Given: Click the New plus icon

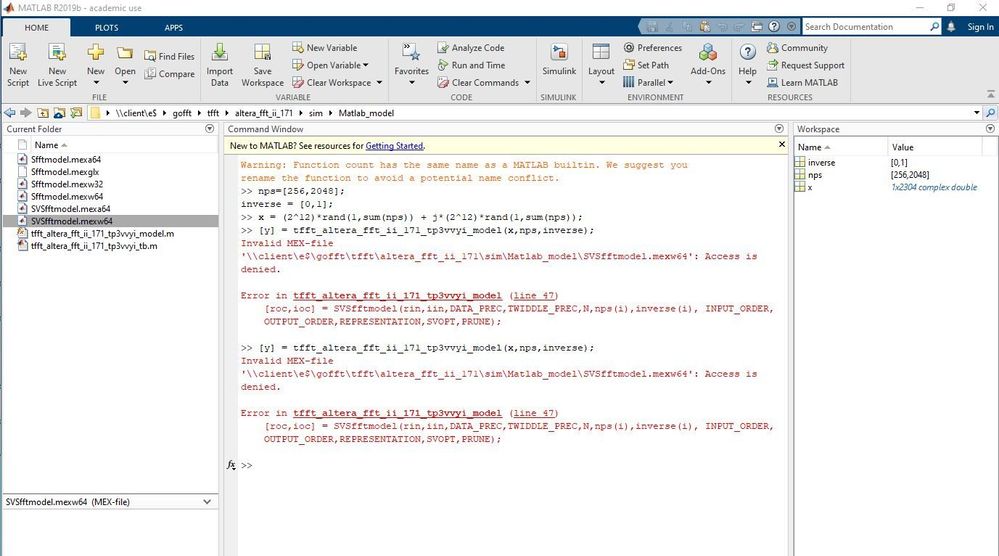Looking at the screenshot, I should pyautogui.click(x=96, y=52).
